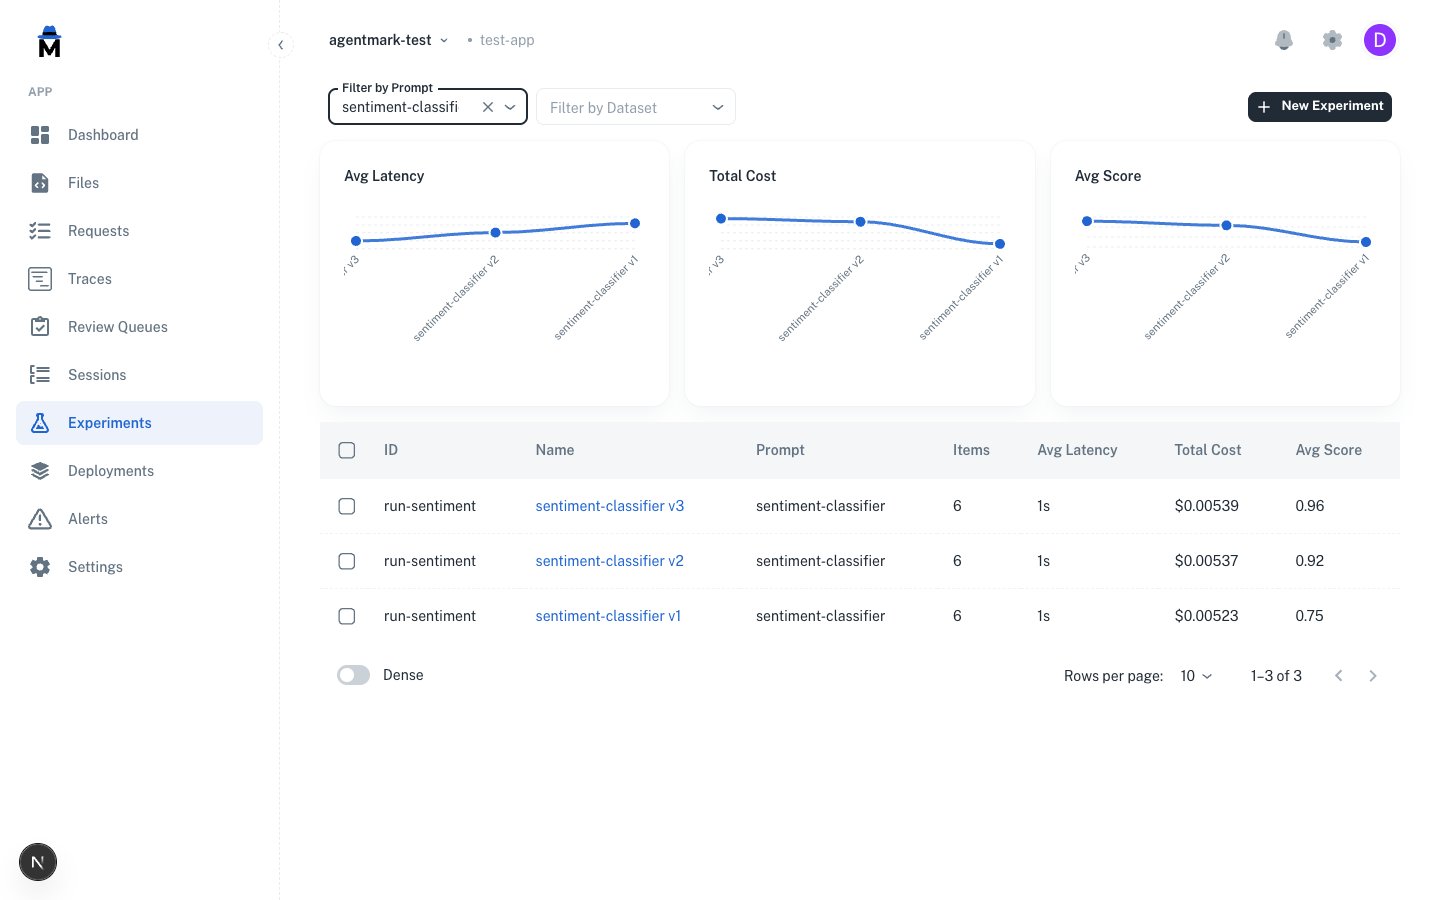Click the Next.js dev tools badge
The image size is (1440, 900).
(x=38, y=862)
